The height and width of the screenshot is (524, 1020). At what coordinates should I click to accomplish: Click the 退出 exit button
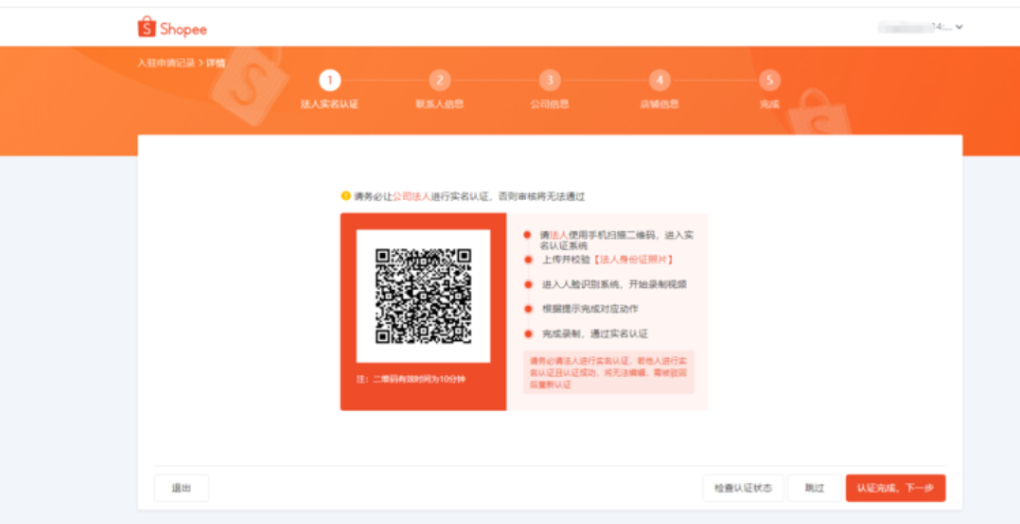click(181, 488)
